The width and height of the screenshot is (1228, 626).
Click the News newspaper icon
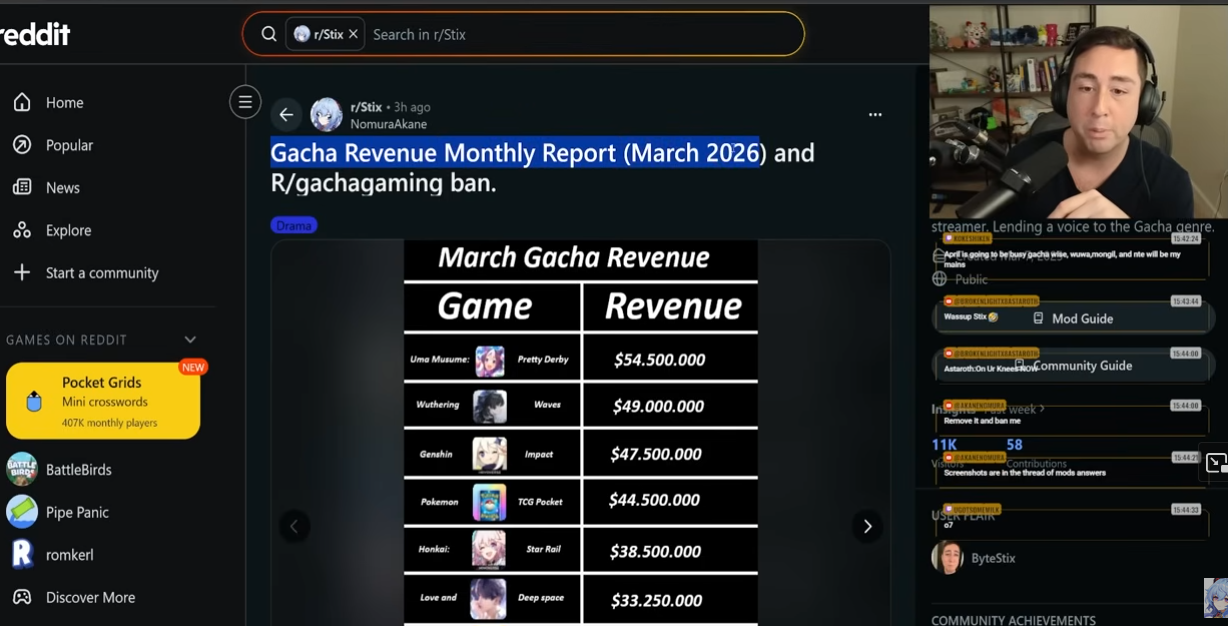click(22, 187)
